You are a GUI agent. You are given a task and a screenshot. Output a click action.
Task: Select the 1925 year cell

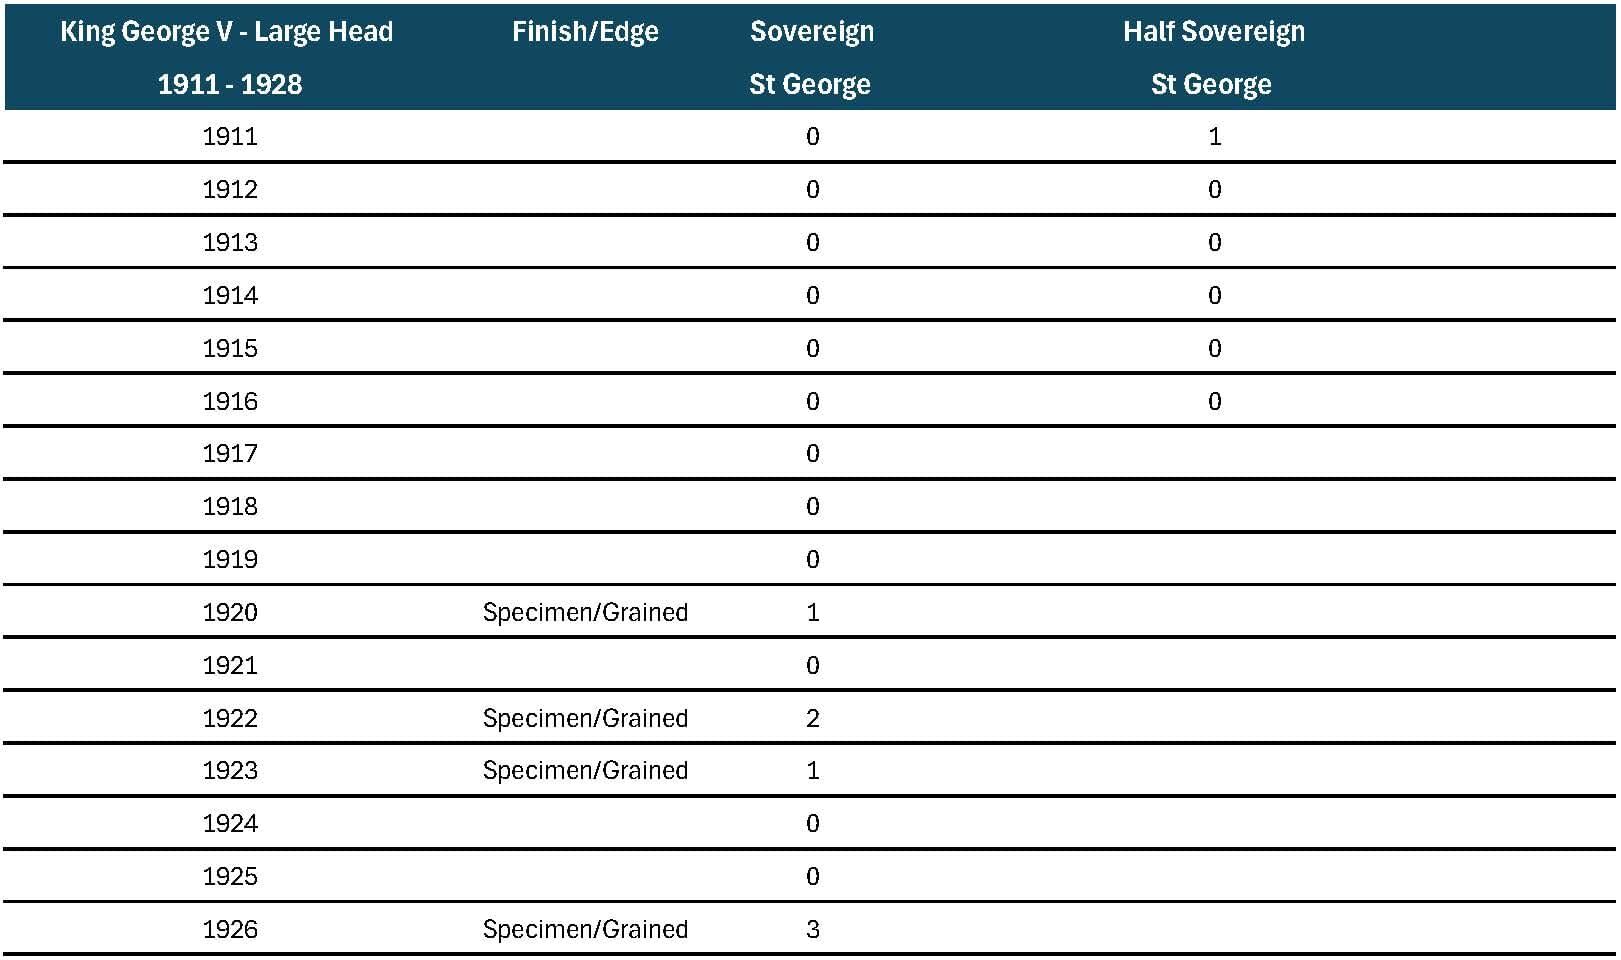230,877
